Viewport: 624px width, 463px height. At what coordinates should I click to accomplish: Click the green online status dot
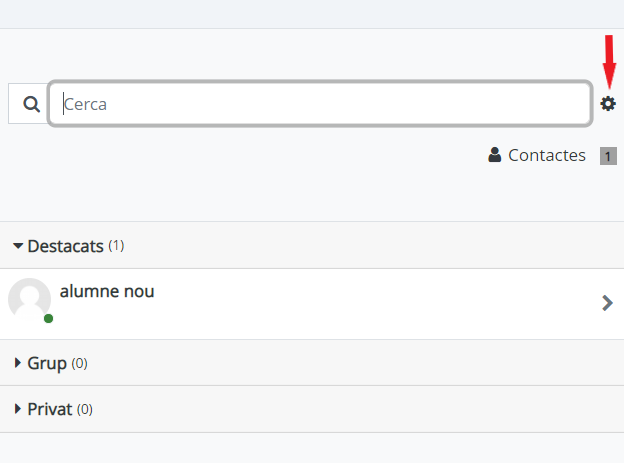(49, 318)
